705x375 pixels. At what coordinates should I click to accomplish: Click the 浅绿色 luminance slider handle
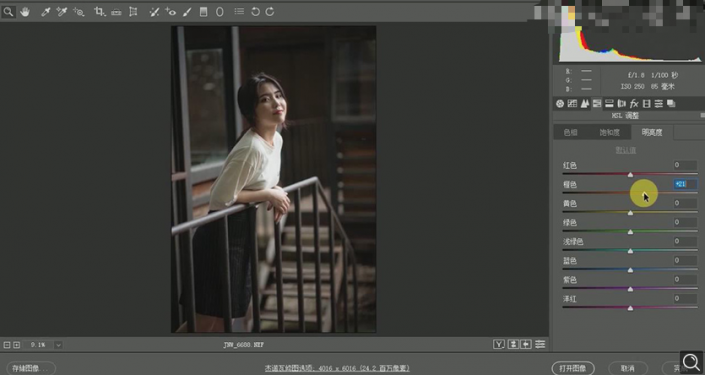[630, 251]
